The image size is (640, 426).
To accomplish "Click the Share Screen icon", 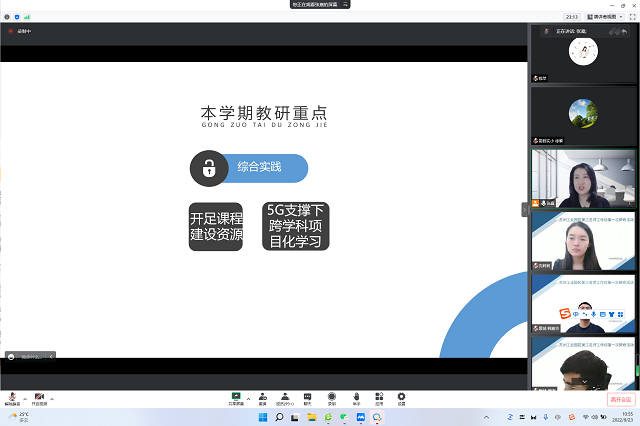I will pos(236,399).
